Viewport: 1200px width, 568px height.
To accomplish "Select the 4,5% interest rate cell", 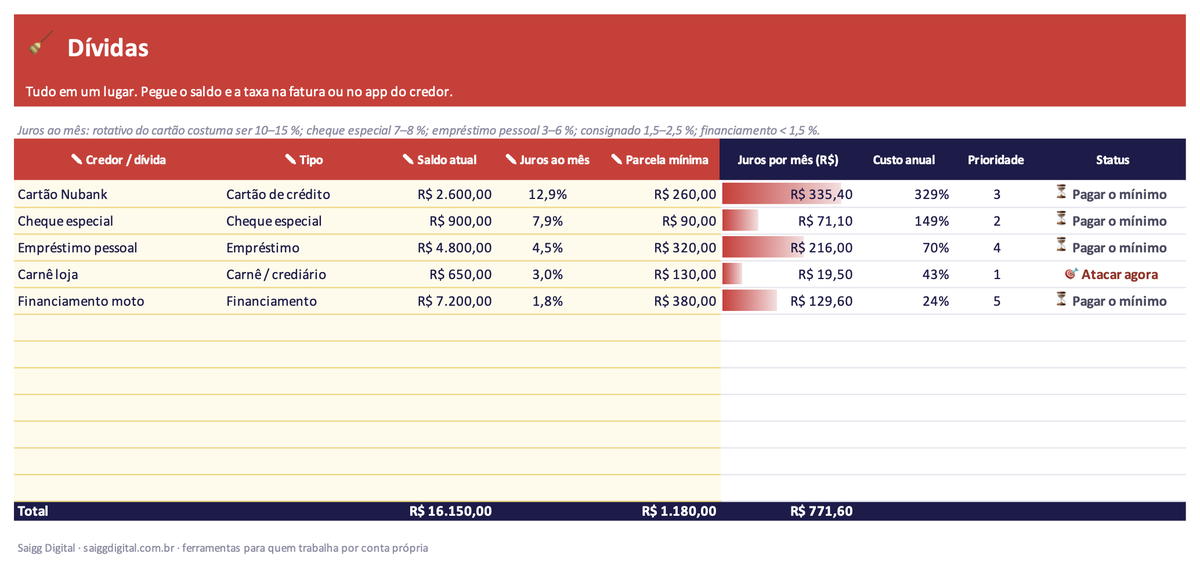I will click(548, 247).
